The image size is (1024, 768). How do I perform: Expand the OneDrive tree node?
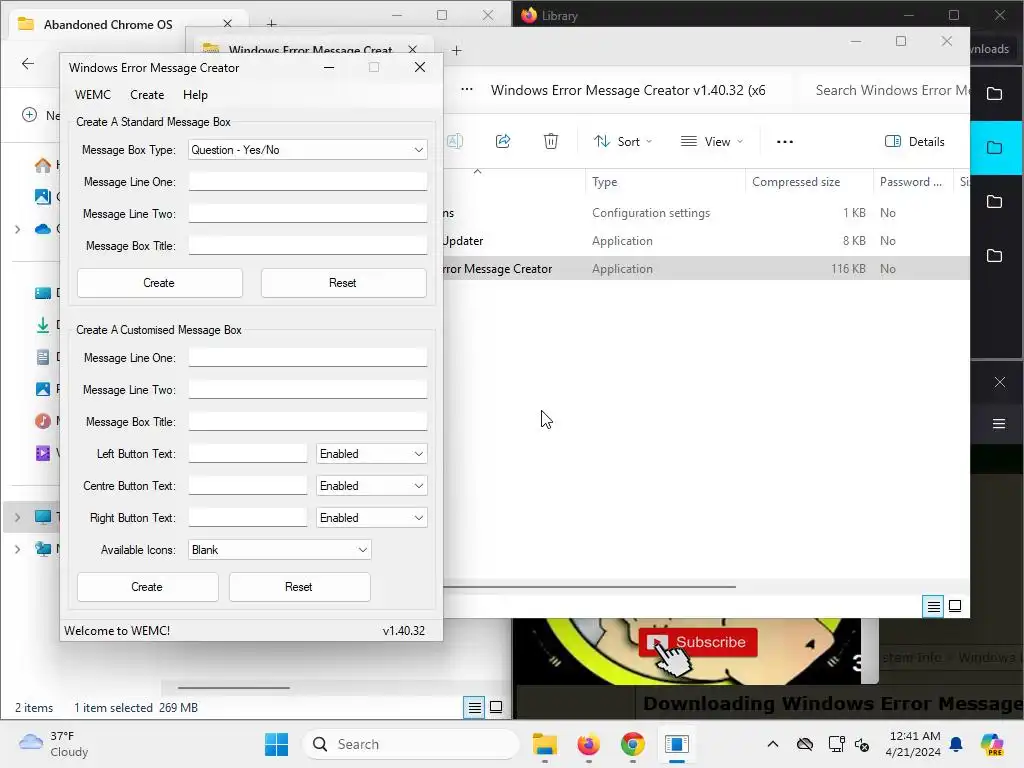click(18, 229)
